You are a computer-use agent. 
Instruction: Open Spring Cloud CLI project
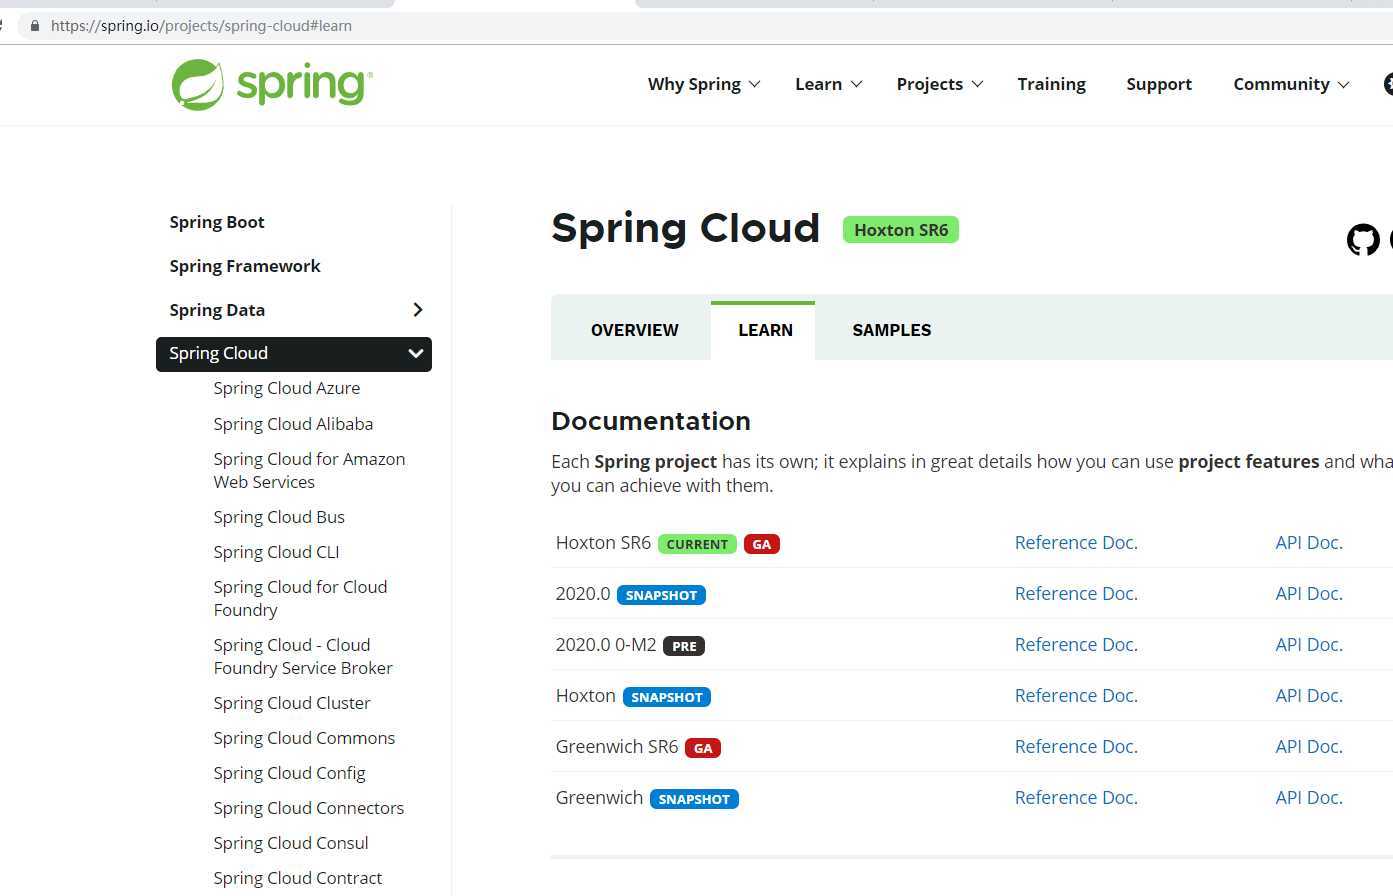pos(276,552)
